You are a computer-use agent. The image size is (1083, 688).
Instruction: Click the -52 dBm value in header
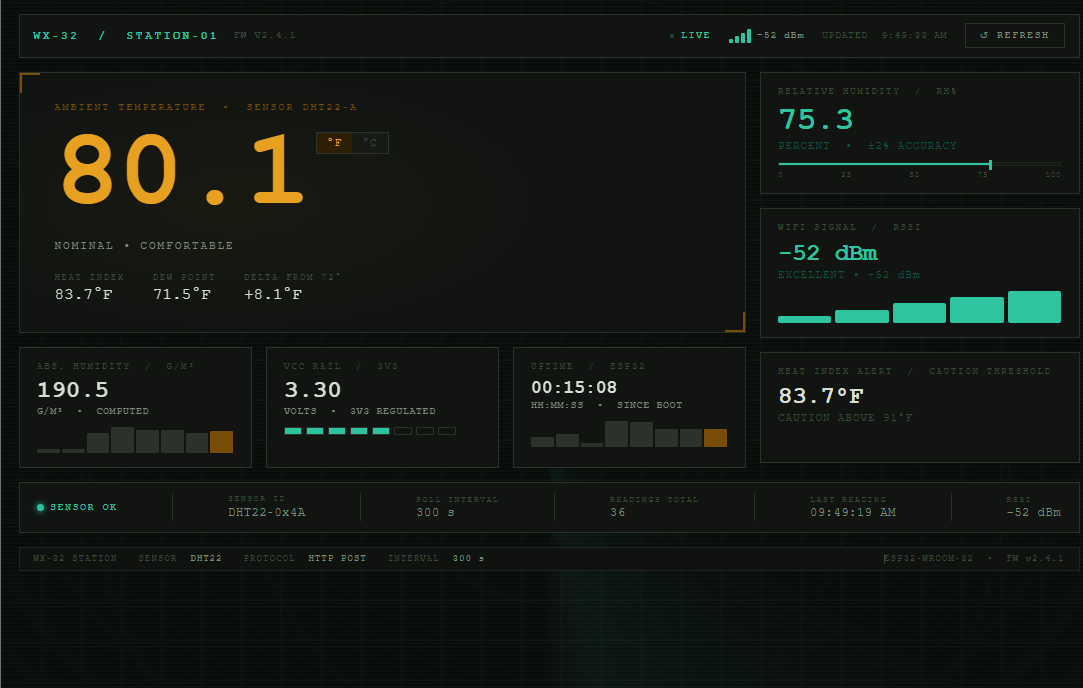[780, 35]
